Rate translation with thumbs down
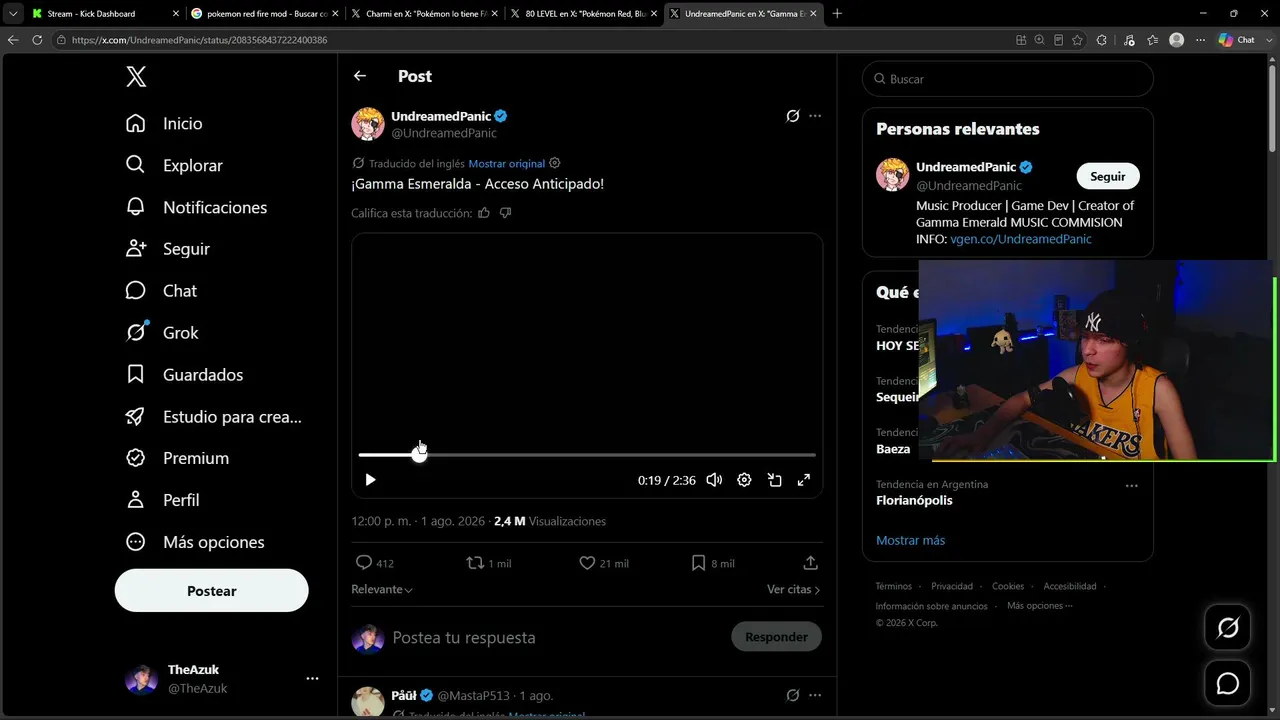This screenshot has height=720, width=1280. (x=505, y=213)
